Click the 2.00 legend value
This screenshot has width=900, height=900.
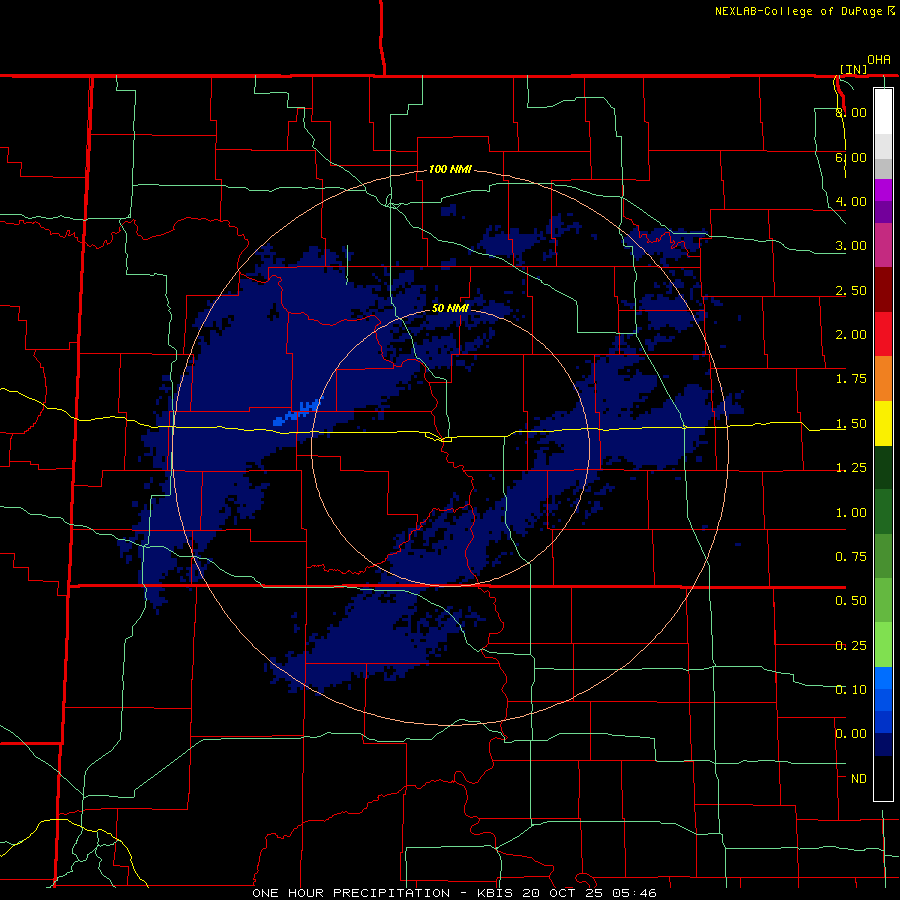[851, 335]
